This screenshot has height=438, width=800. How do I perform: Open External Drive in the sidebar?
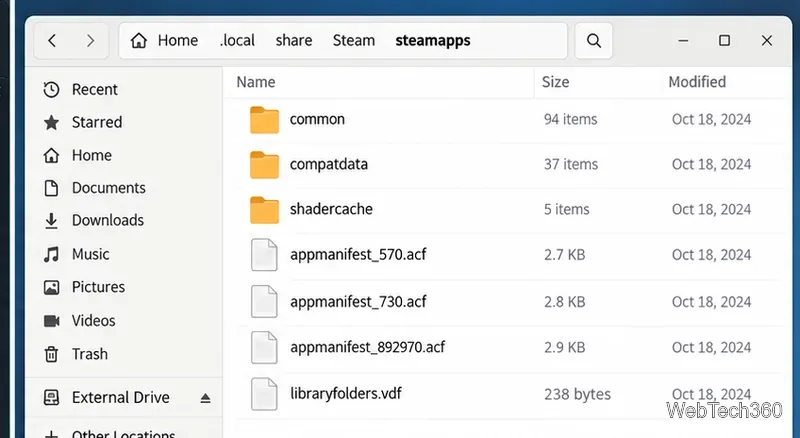(123, 397)
